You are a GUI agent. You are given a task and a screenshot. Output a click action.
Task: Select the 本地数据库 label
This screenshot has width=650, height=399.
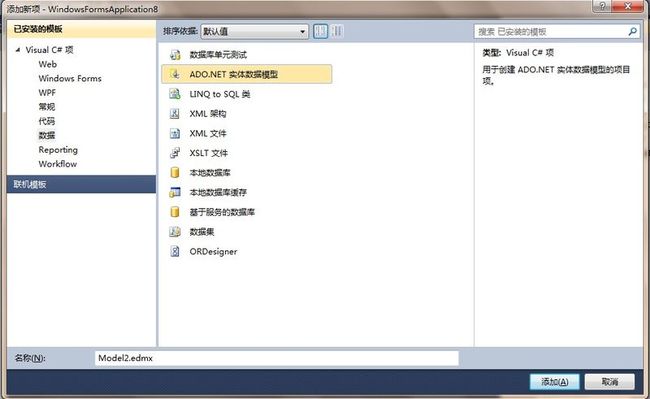pyautogui.click(x=210, y=173)
